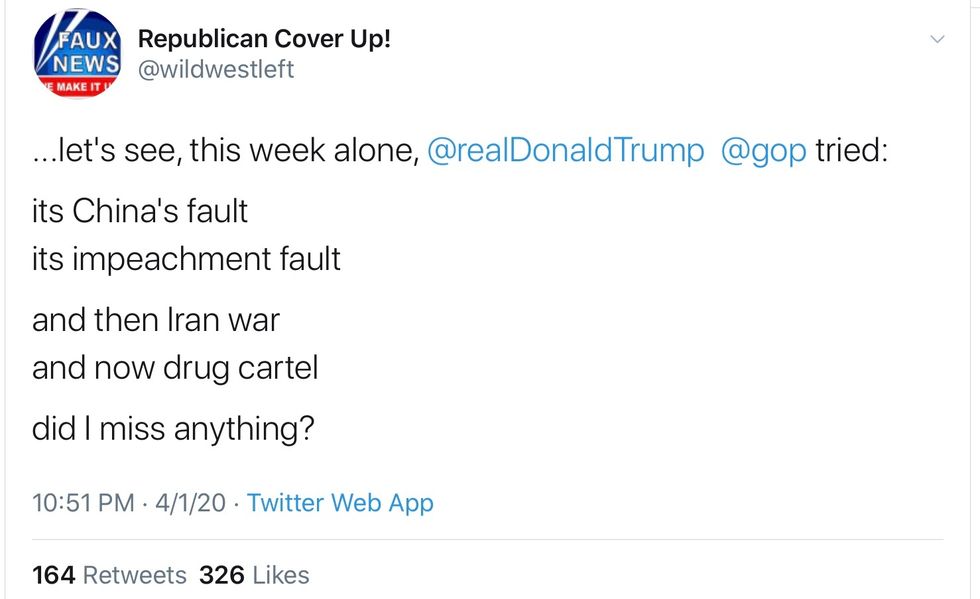Click the opening "let's see, this week alone" text
This screenshot has width=980, height=599.
225,152
